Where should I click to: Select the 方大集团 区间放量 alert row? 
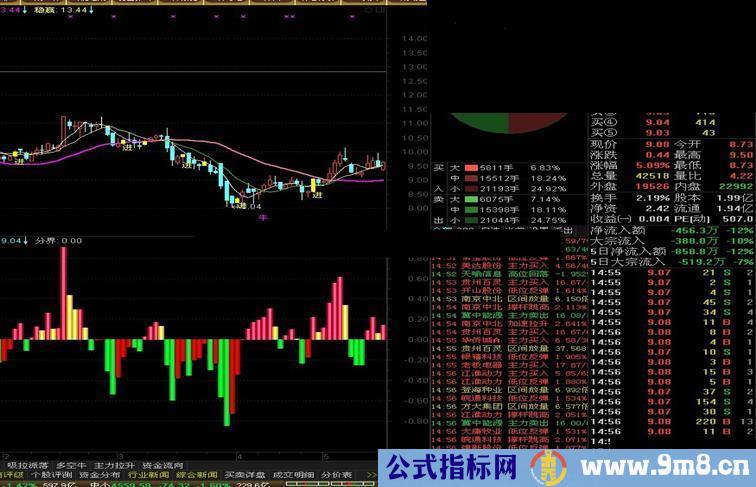(509, 406)
